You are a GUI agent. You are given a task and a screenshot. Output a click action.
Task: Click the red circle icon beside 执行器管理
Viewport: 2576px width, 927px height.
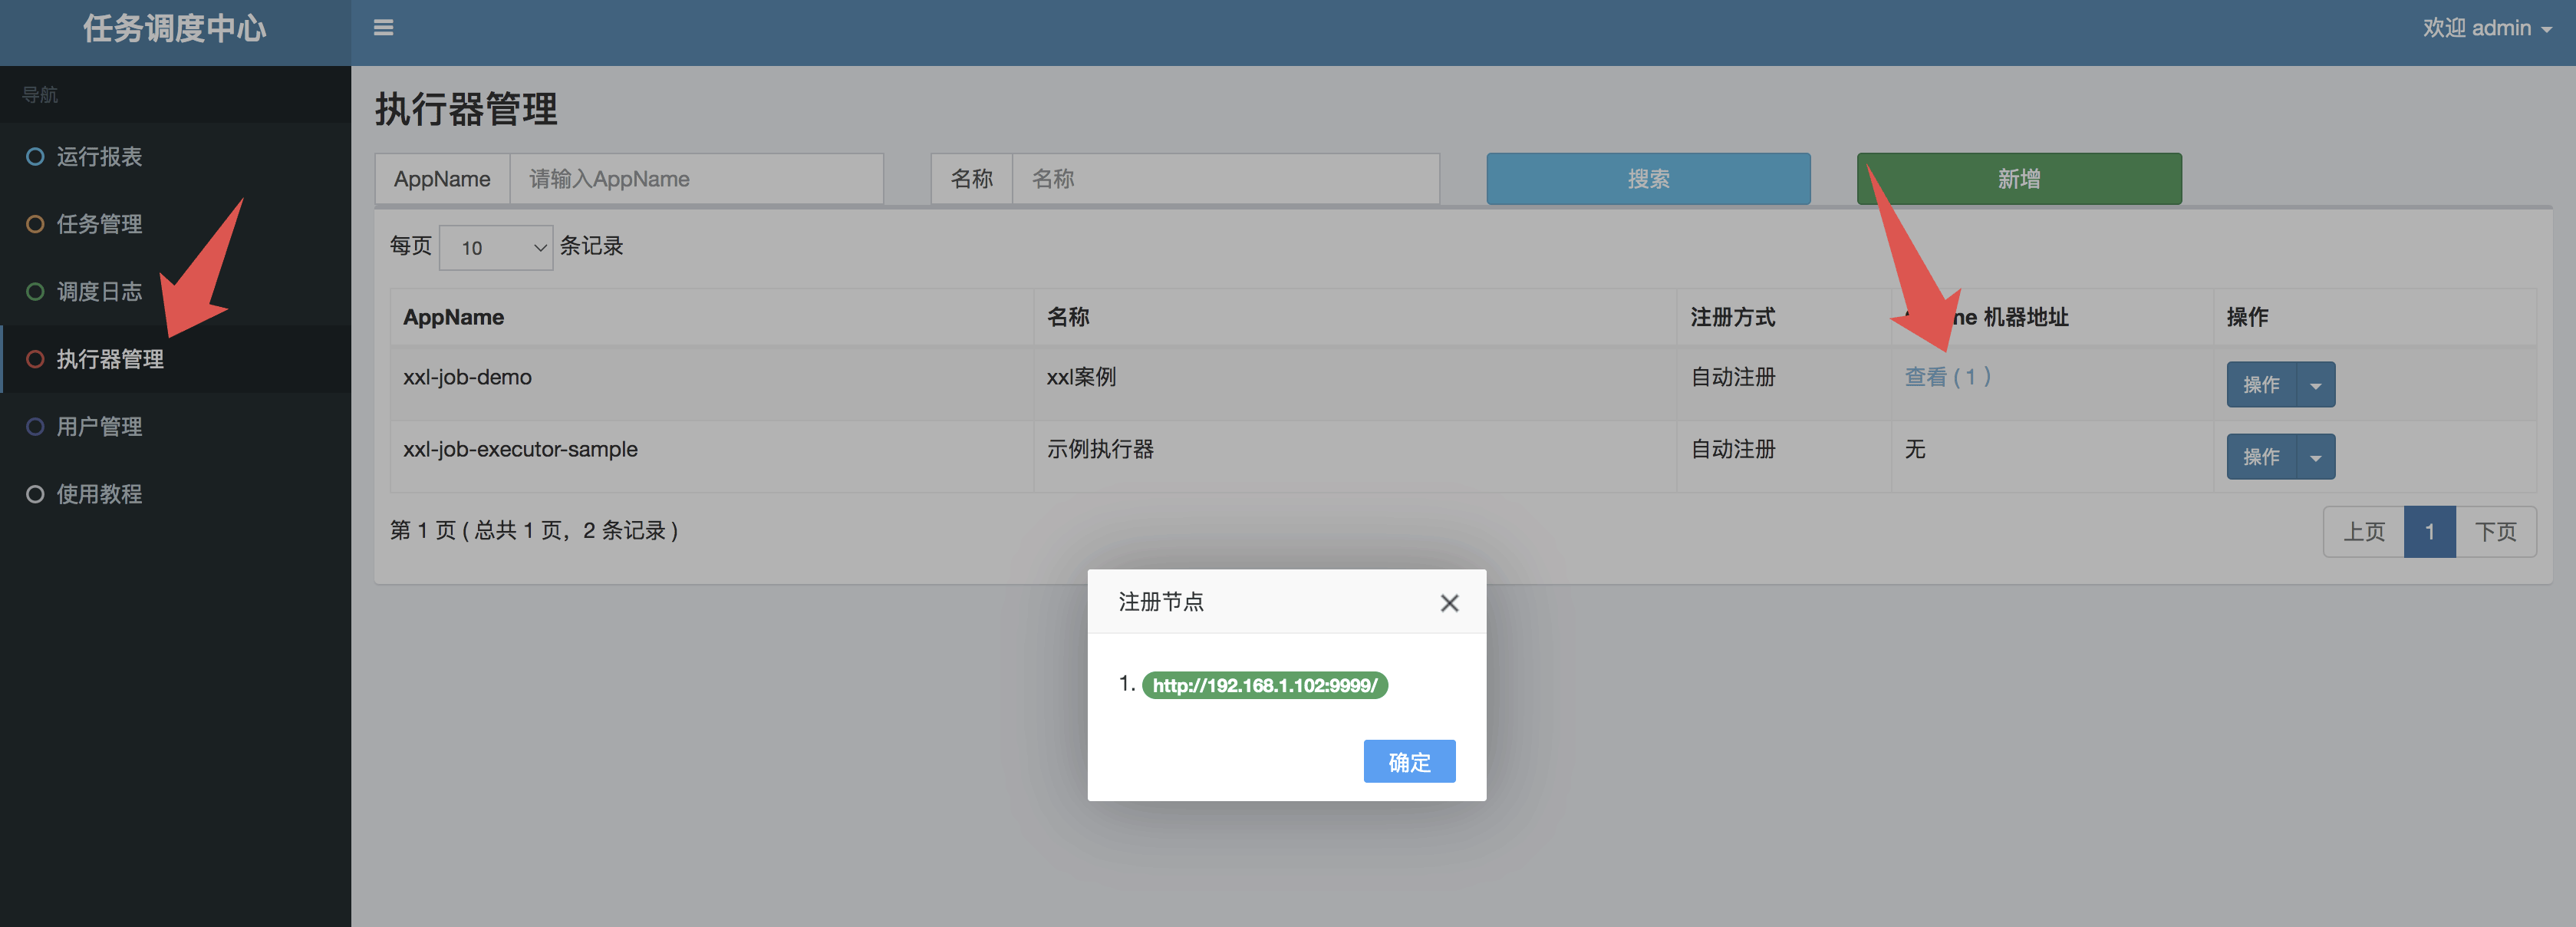coord(35,359)
